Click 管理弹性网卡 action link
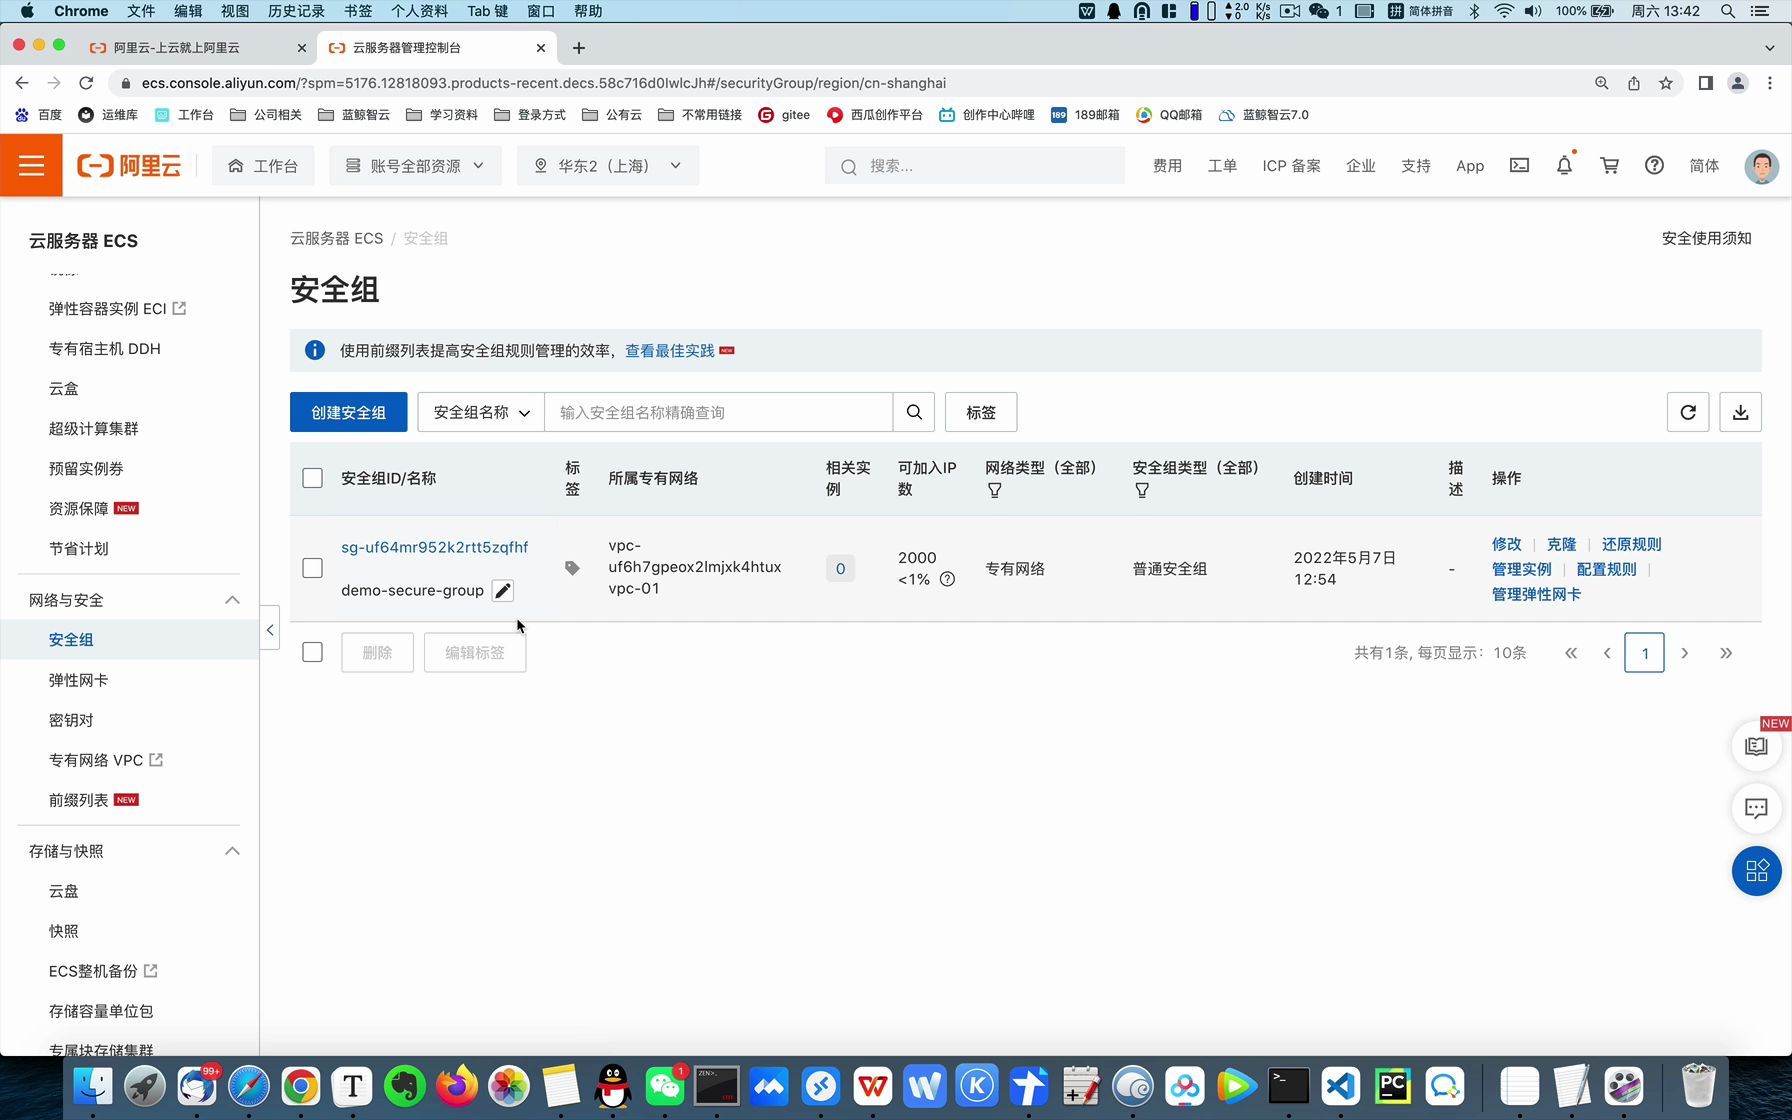This screenshot has height=1120, width=1792. tap(1536, 594)
